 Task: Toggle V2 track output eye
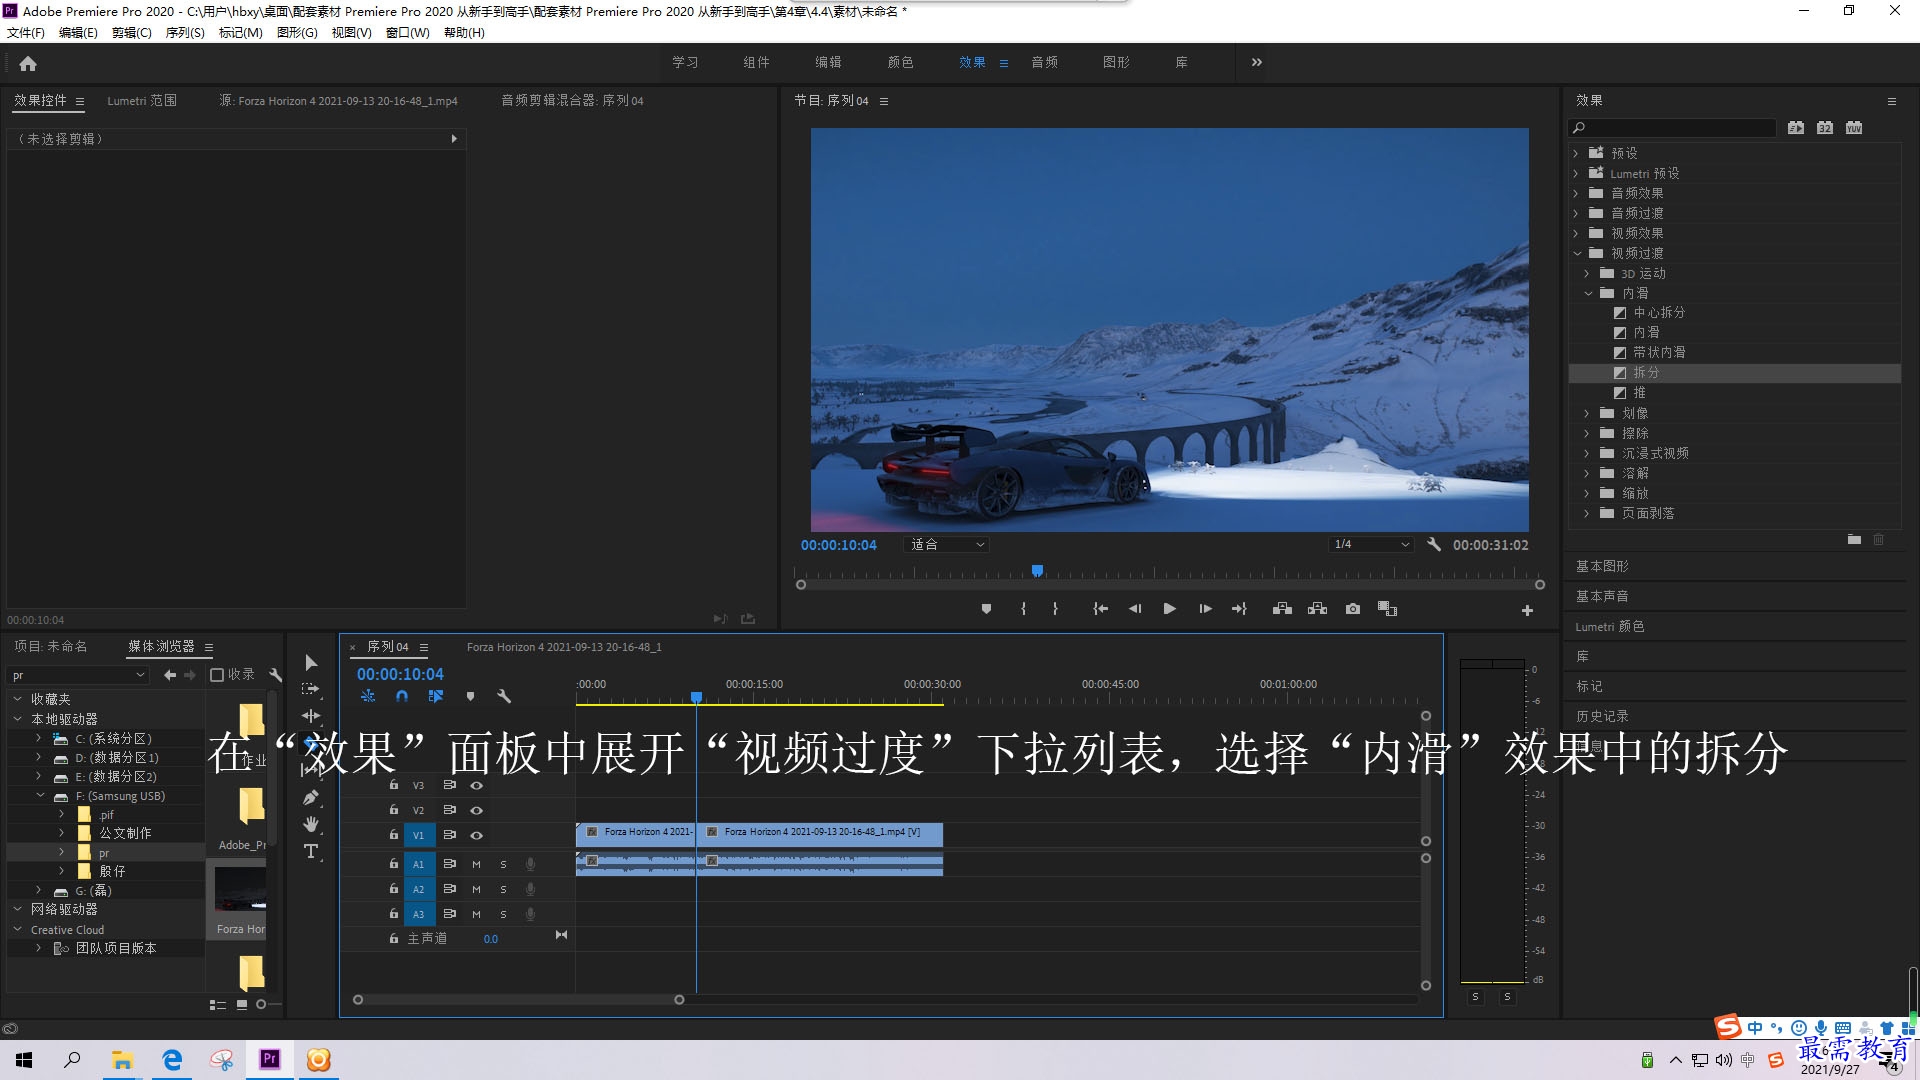click(477, 810)
